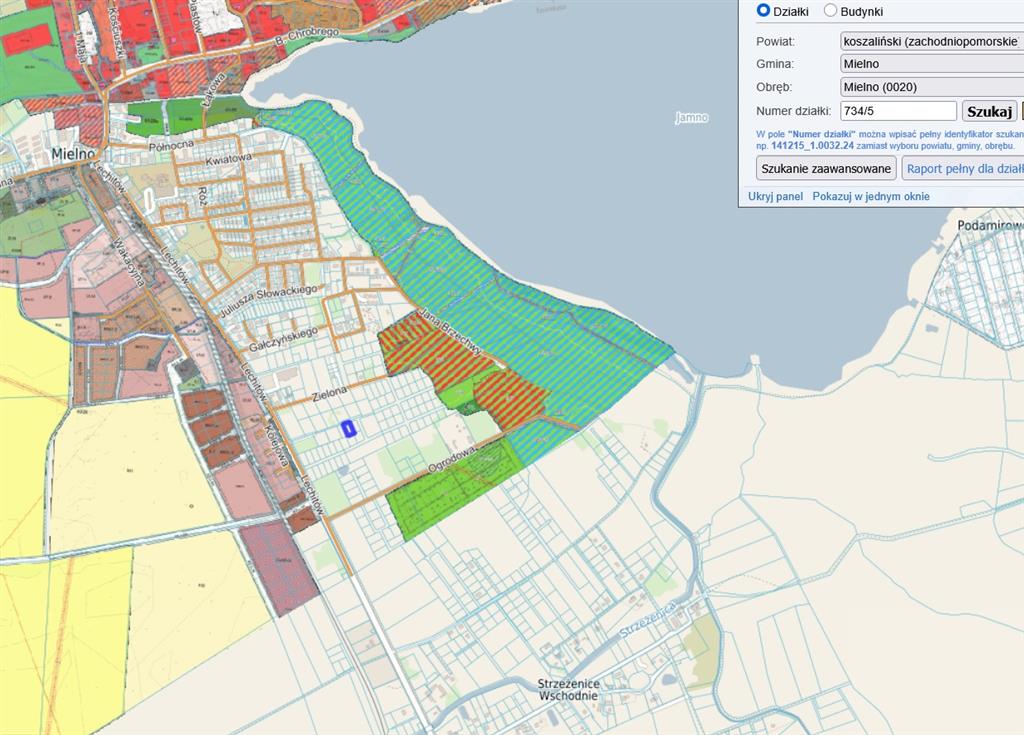
Task: Open the Obręb dropdown showing Mielno (0020)
Action: pos(932,87)
